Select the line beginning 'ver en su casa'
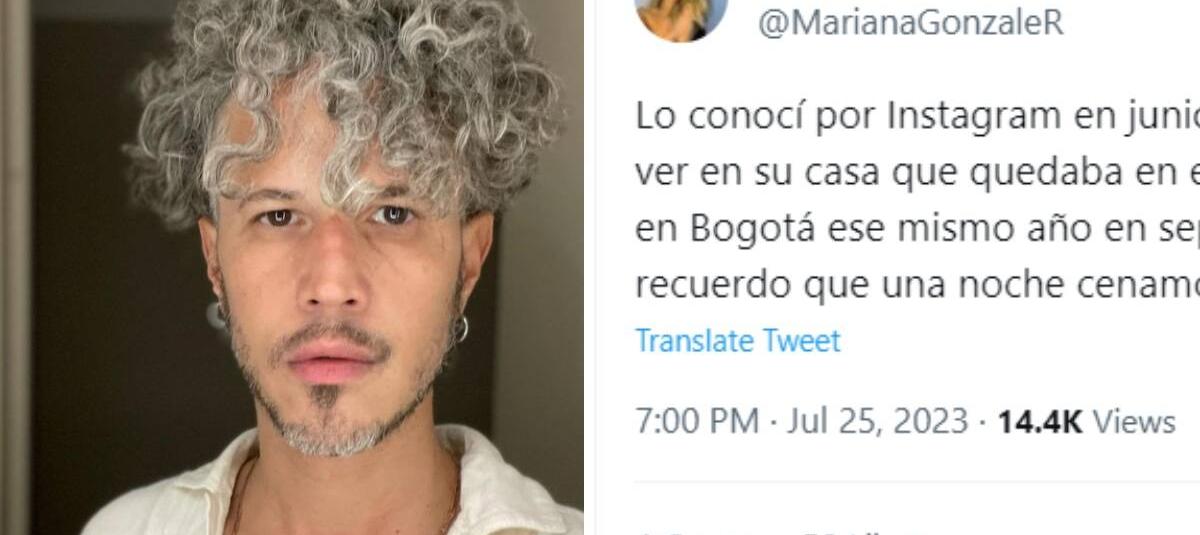The height and width of the screenshot is (535, 1200). tap(917, 173)
